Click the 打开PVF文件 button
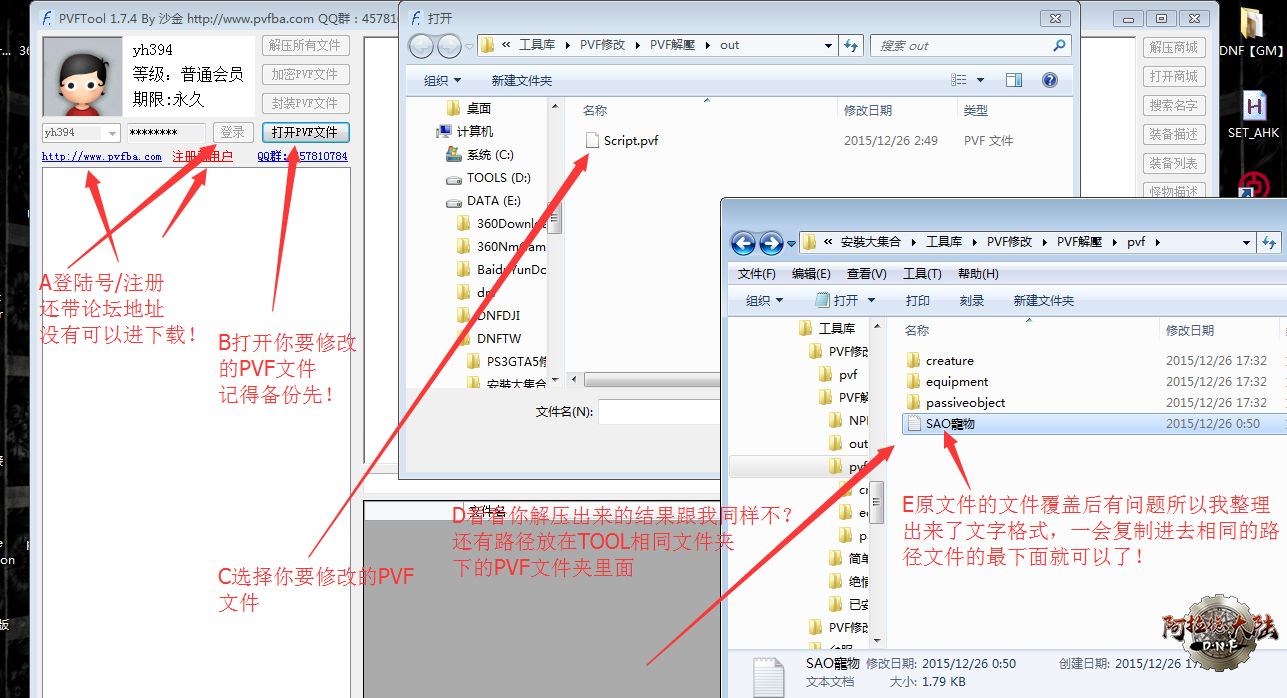The height and width of the screenshot is (698, 1287). pos(306,132)
